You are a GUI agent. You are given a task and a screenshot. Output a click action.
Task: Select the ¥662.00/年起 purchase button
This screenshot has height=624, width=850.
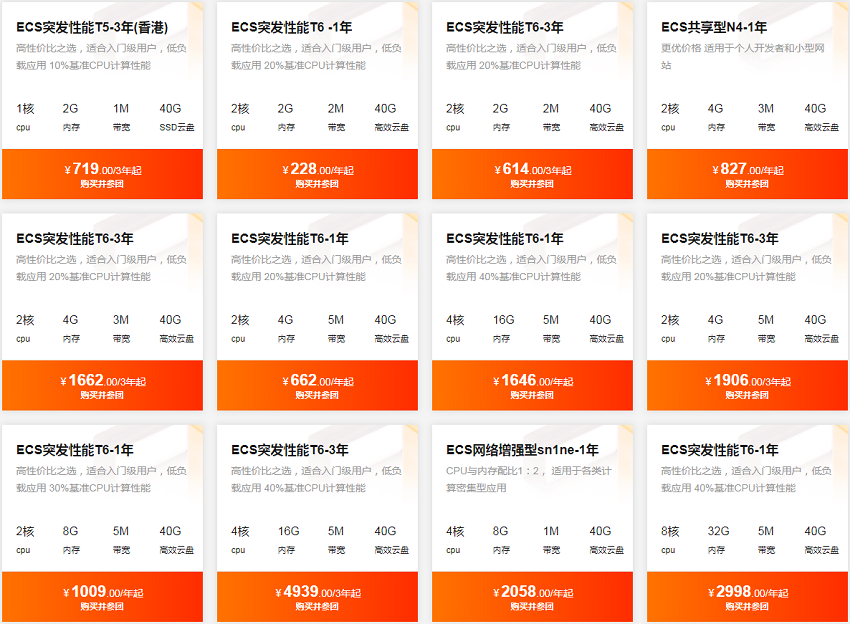317,385
